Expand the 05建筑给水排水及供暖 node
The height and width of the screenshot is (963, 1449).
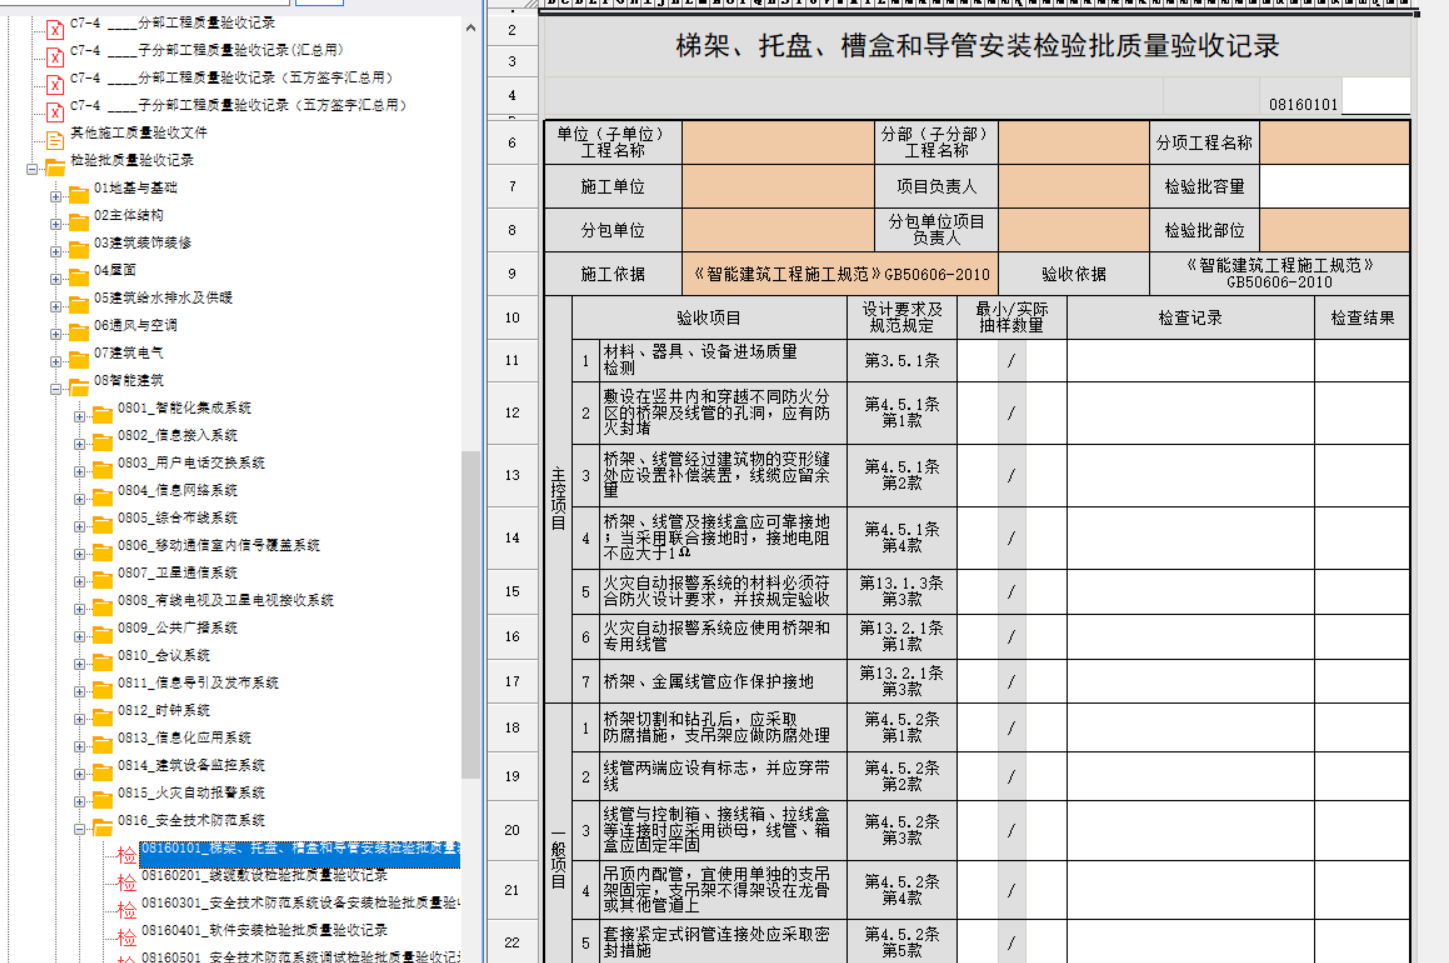click(56, 307)
